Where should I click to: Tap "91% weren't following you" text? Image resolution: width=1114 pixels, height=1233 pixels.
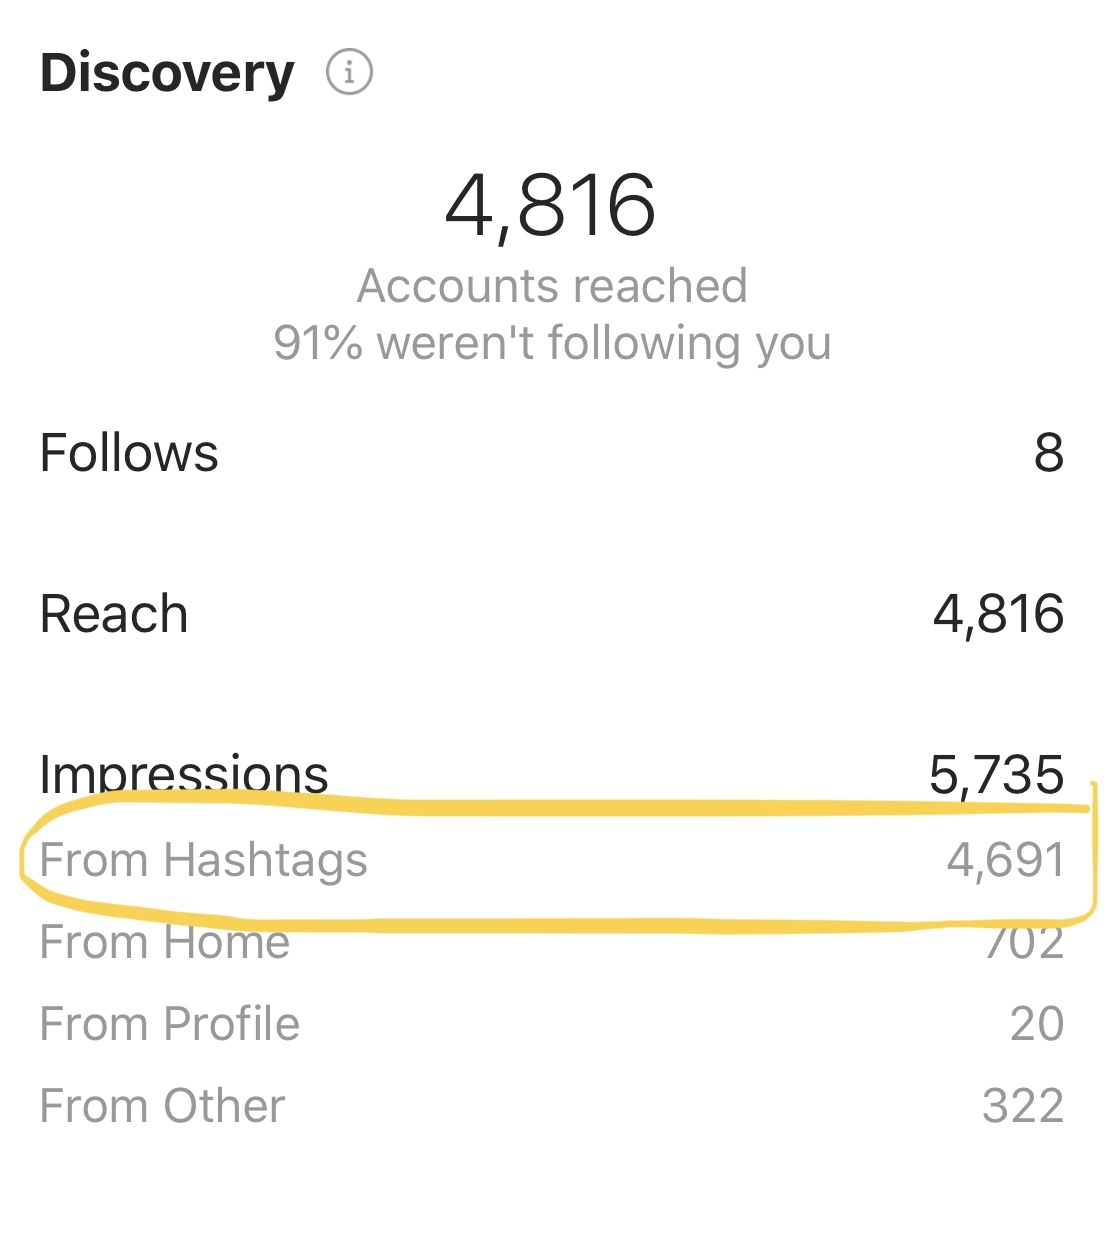(x=552, y=343)
